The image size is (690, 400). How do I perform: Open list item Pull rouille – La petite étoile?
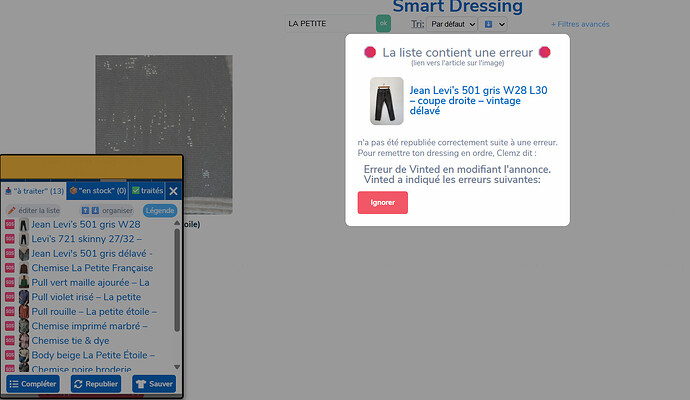94,312
